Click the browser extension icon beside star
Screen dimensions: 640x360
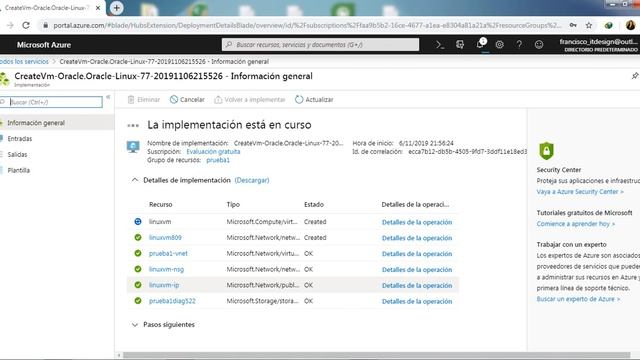click(x=609, y=25)
